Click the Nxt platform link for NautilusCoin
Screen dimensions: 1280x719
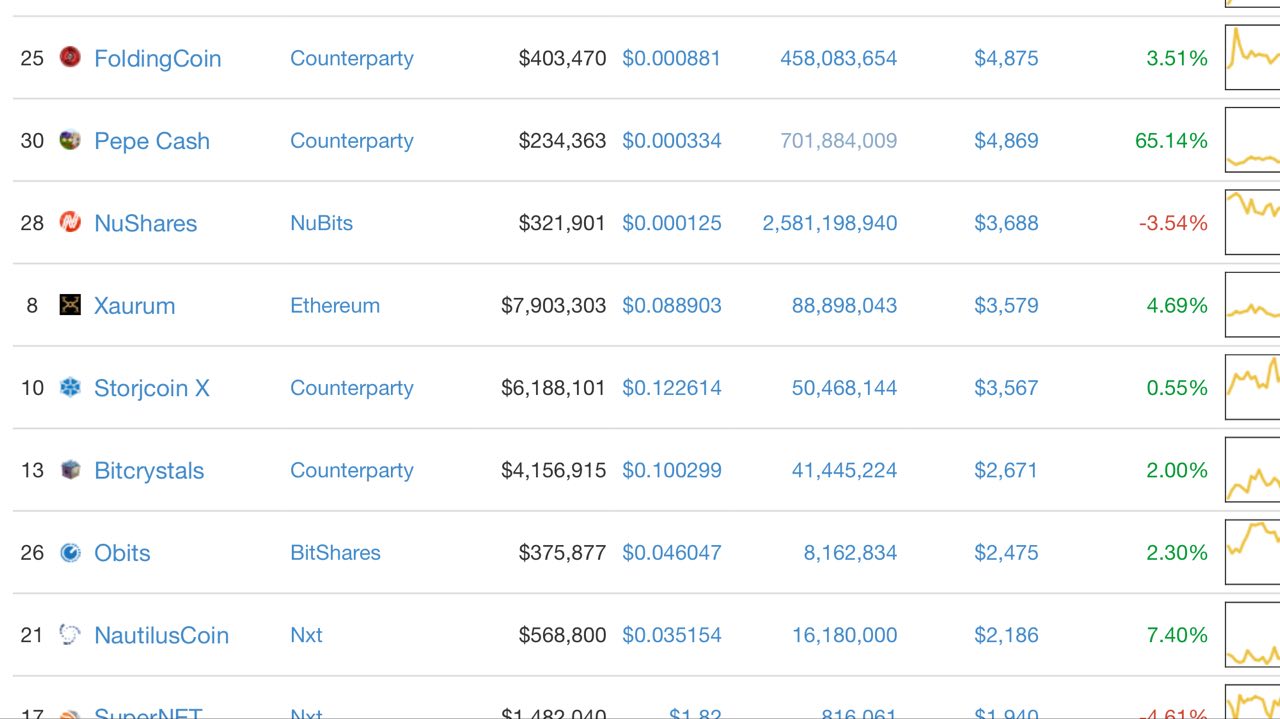[306, 635]
